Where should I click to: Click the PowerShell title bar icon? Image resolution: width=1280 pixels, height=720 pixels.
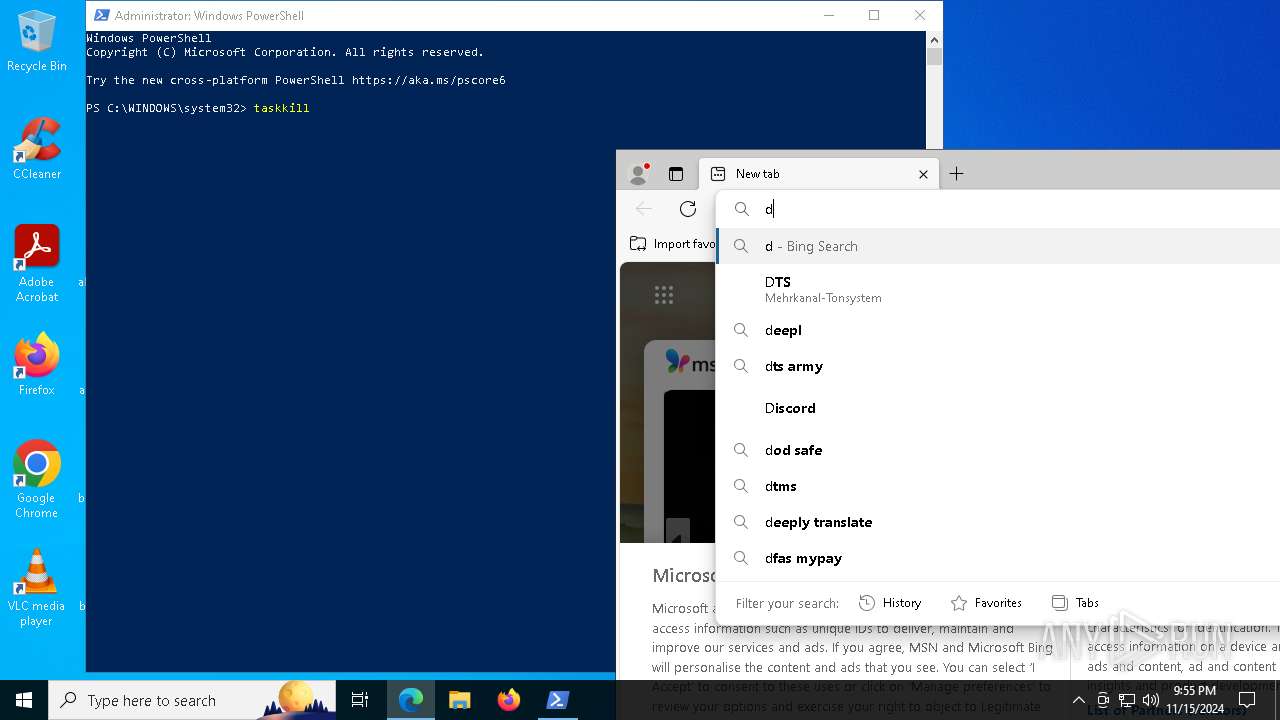(x=101, y=15)
